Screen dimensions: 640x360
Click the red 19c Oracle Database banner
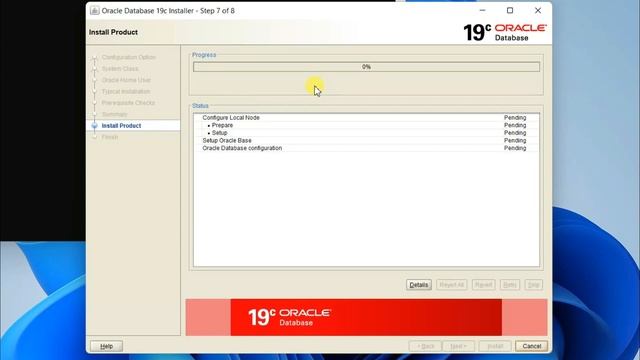tap(366, 317)
